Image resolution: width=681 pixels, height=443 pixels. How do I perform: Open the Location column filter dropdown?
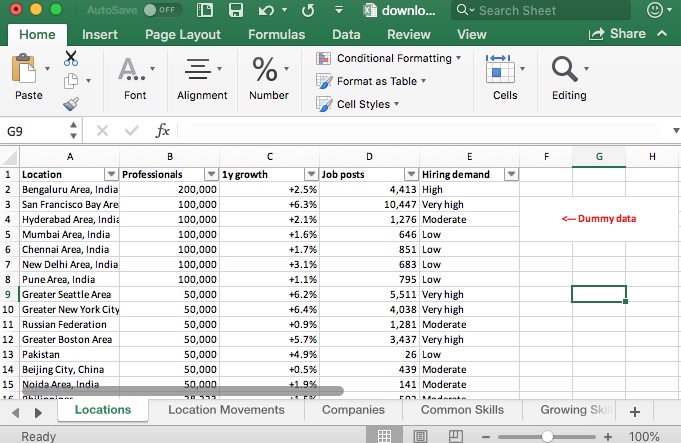pos(110,174)
